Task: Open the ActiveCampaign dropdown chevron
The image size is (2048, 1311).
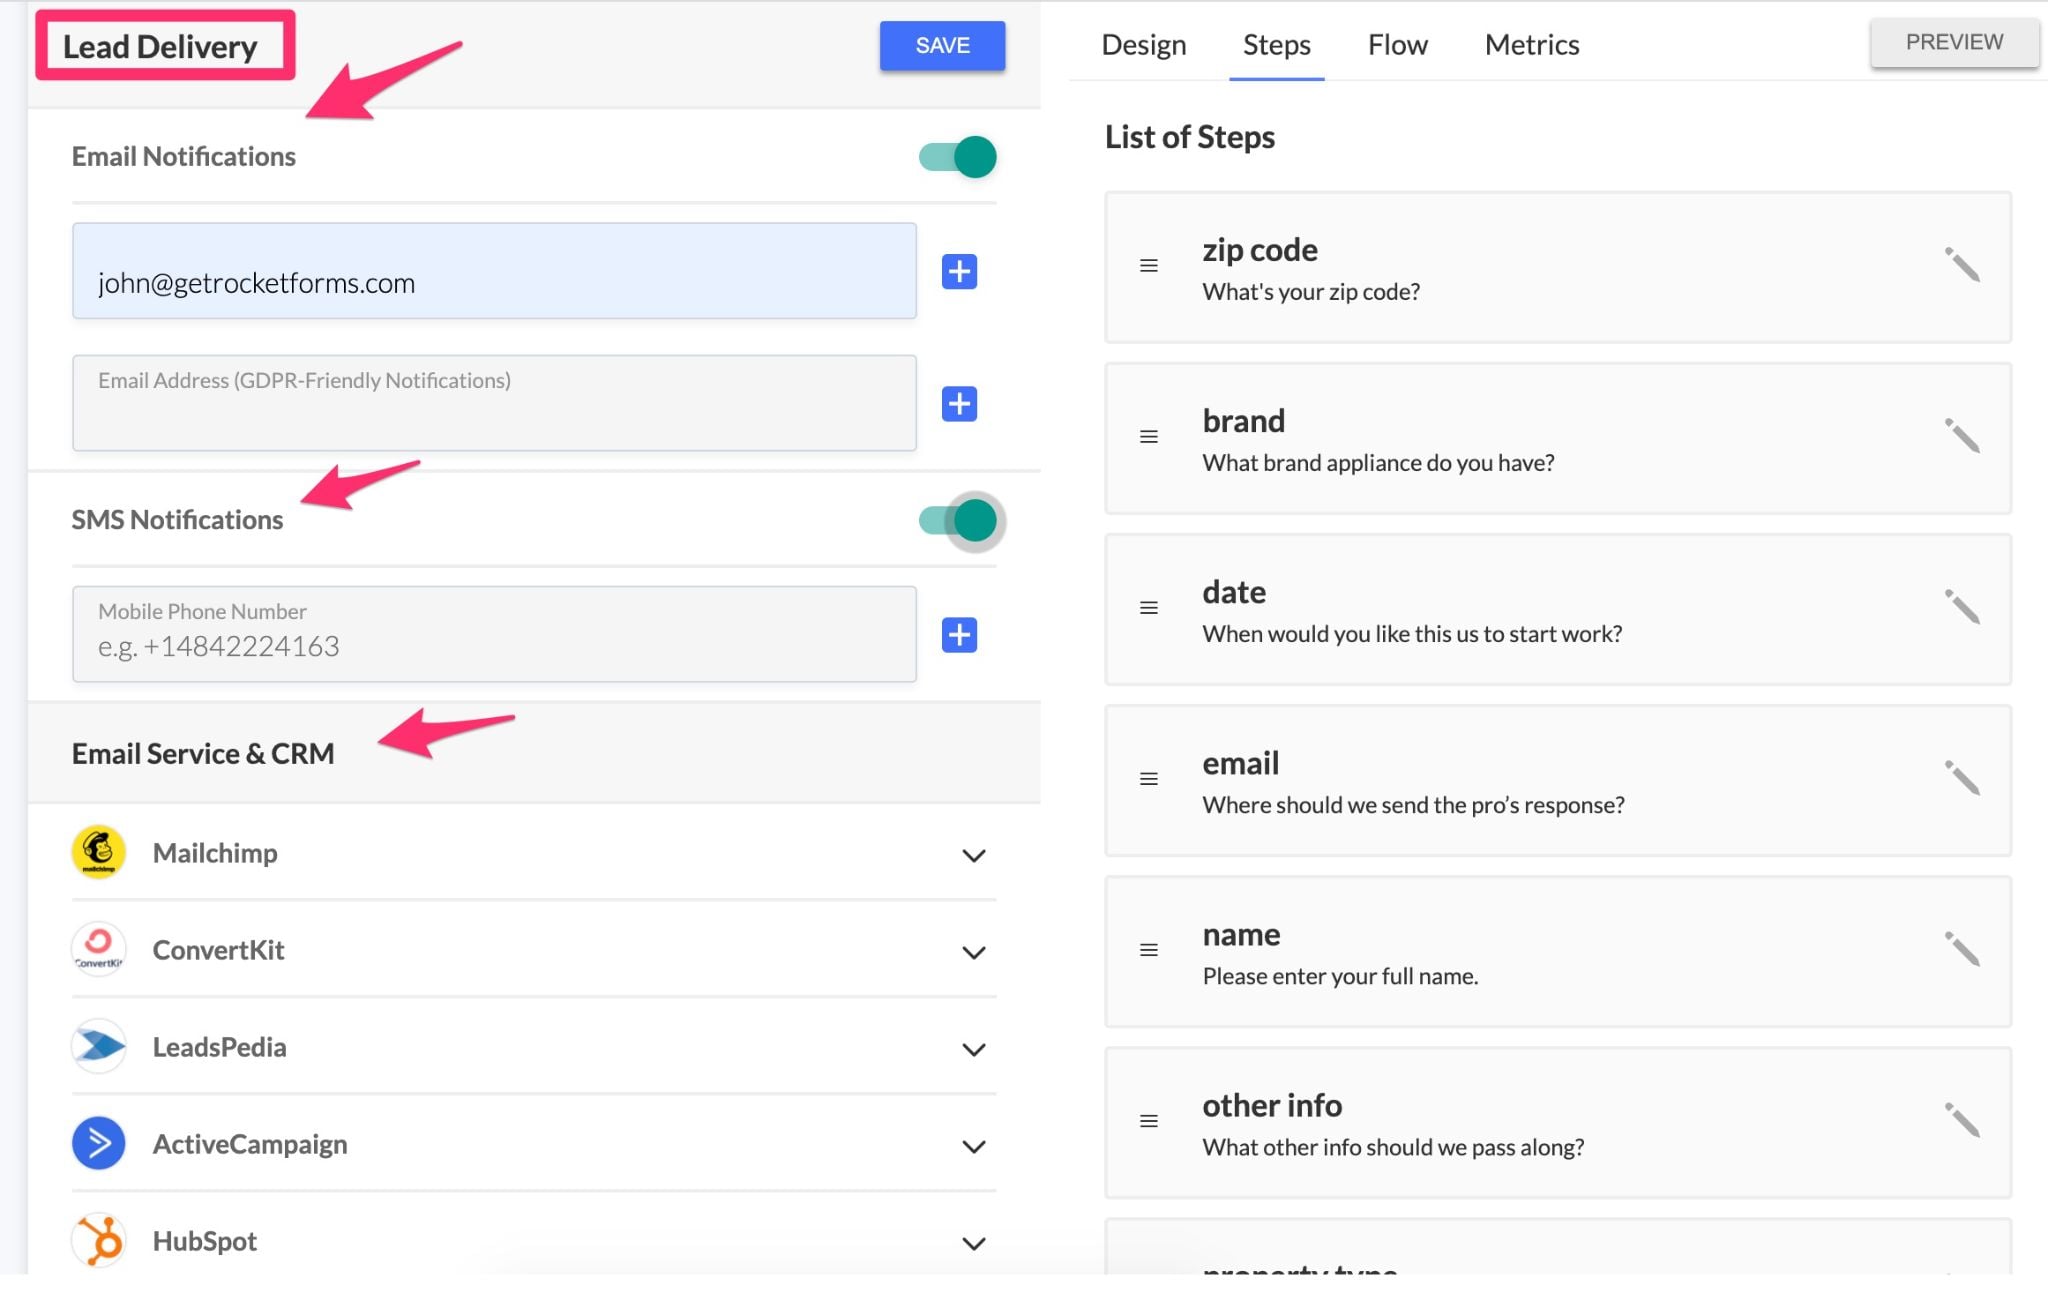Action: click(973, 1146)
